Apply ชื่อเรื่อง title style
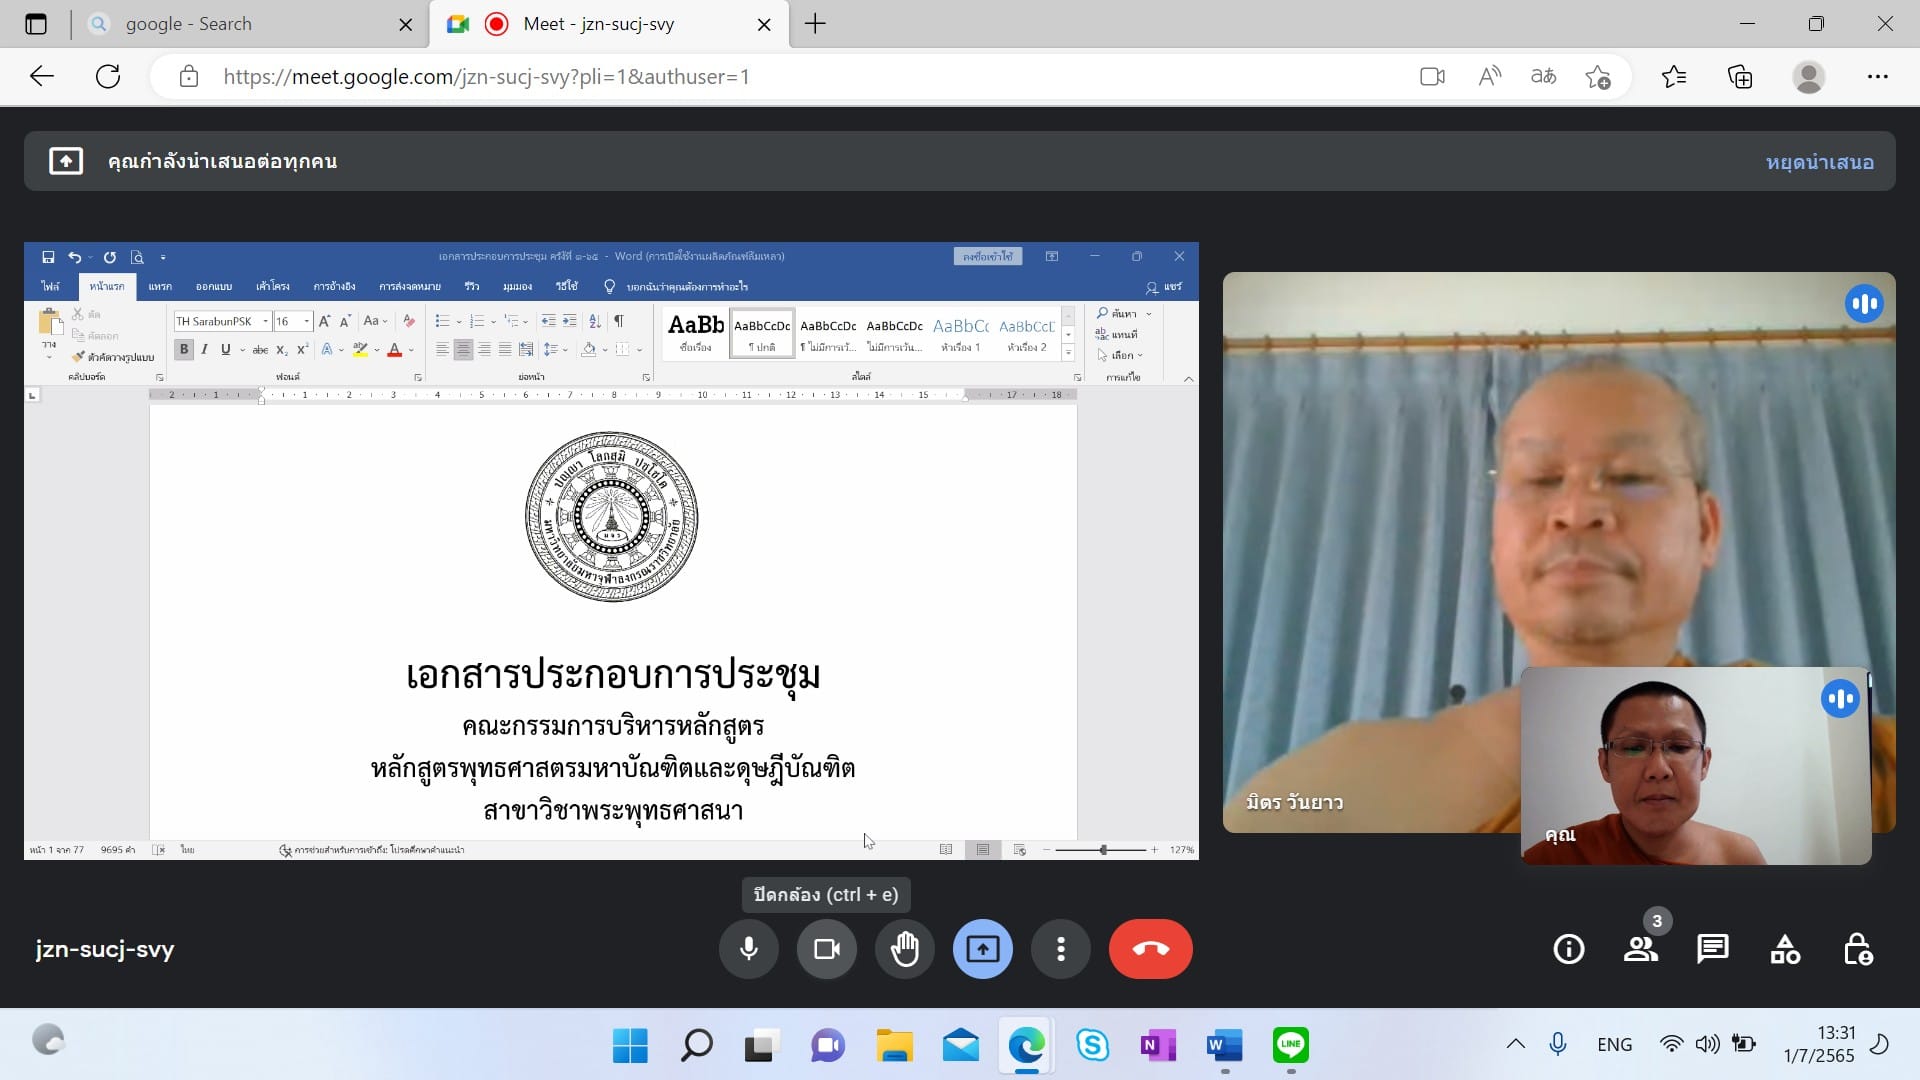Image resolution: width=1920 pixels, height=1080 pixels. (x=696, y=334)
